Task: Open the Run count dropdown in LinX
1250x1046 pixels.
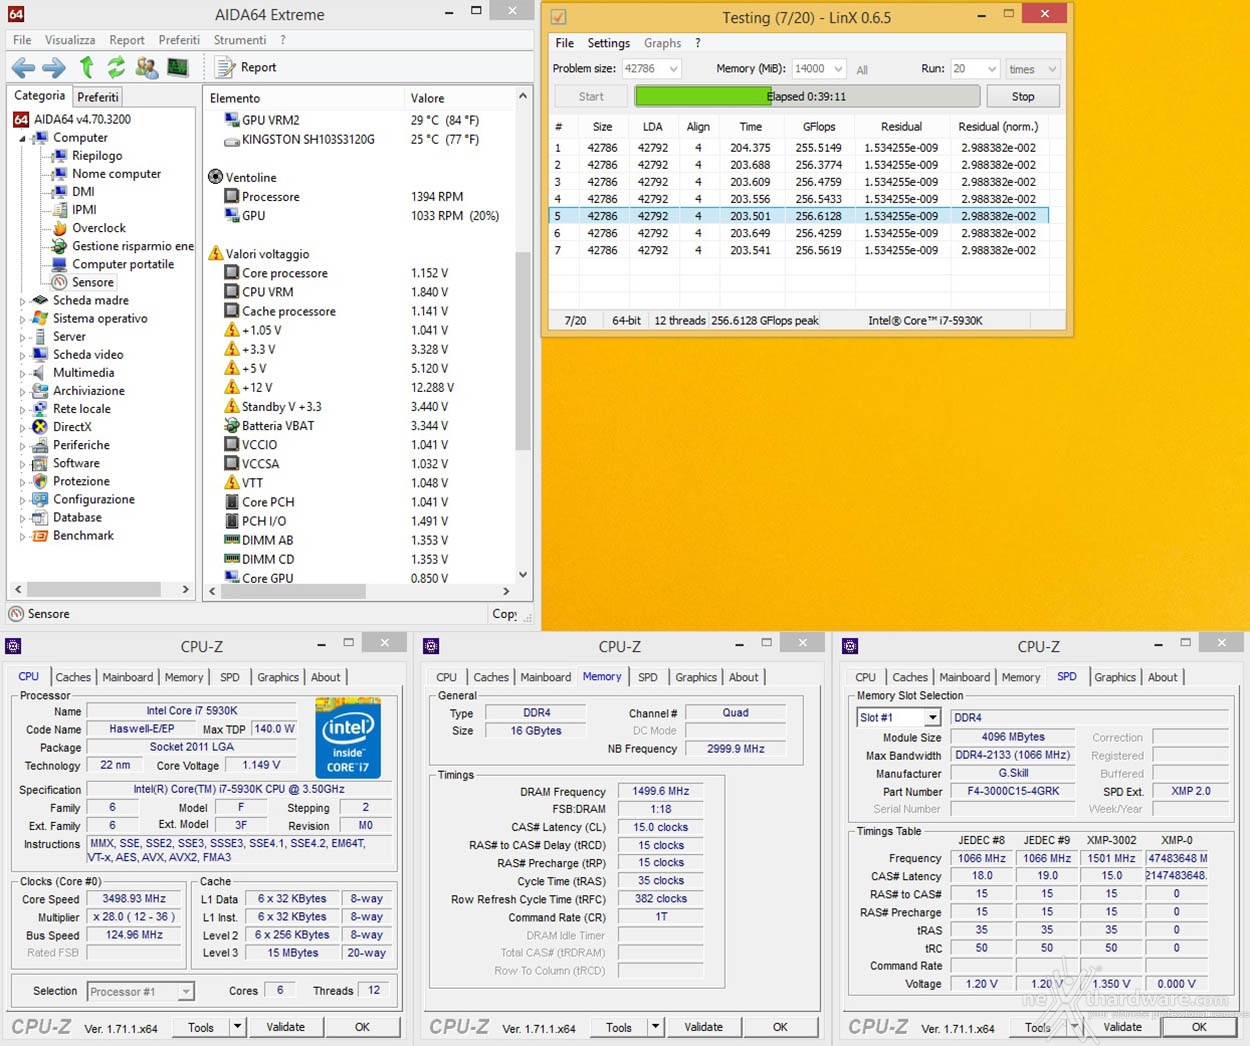Action: click(991, 69)
